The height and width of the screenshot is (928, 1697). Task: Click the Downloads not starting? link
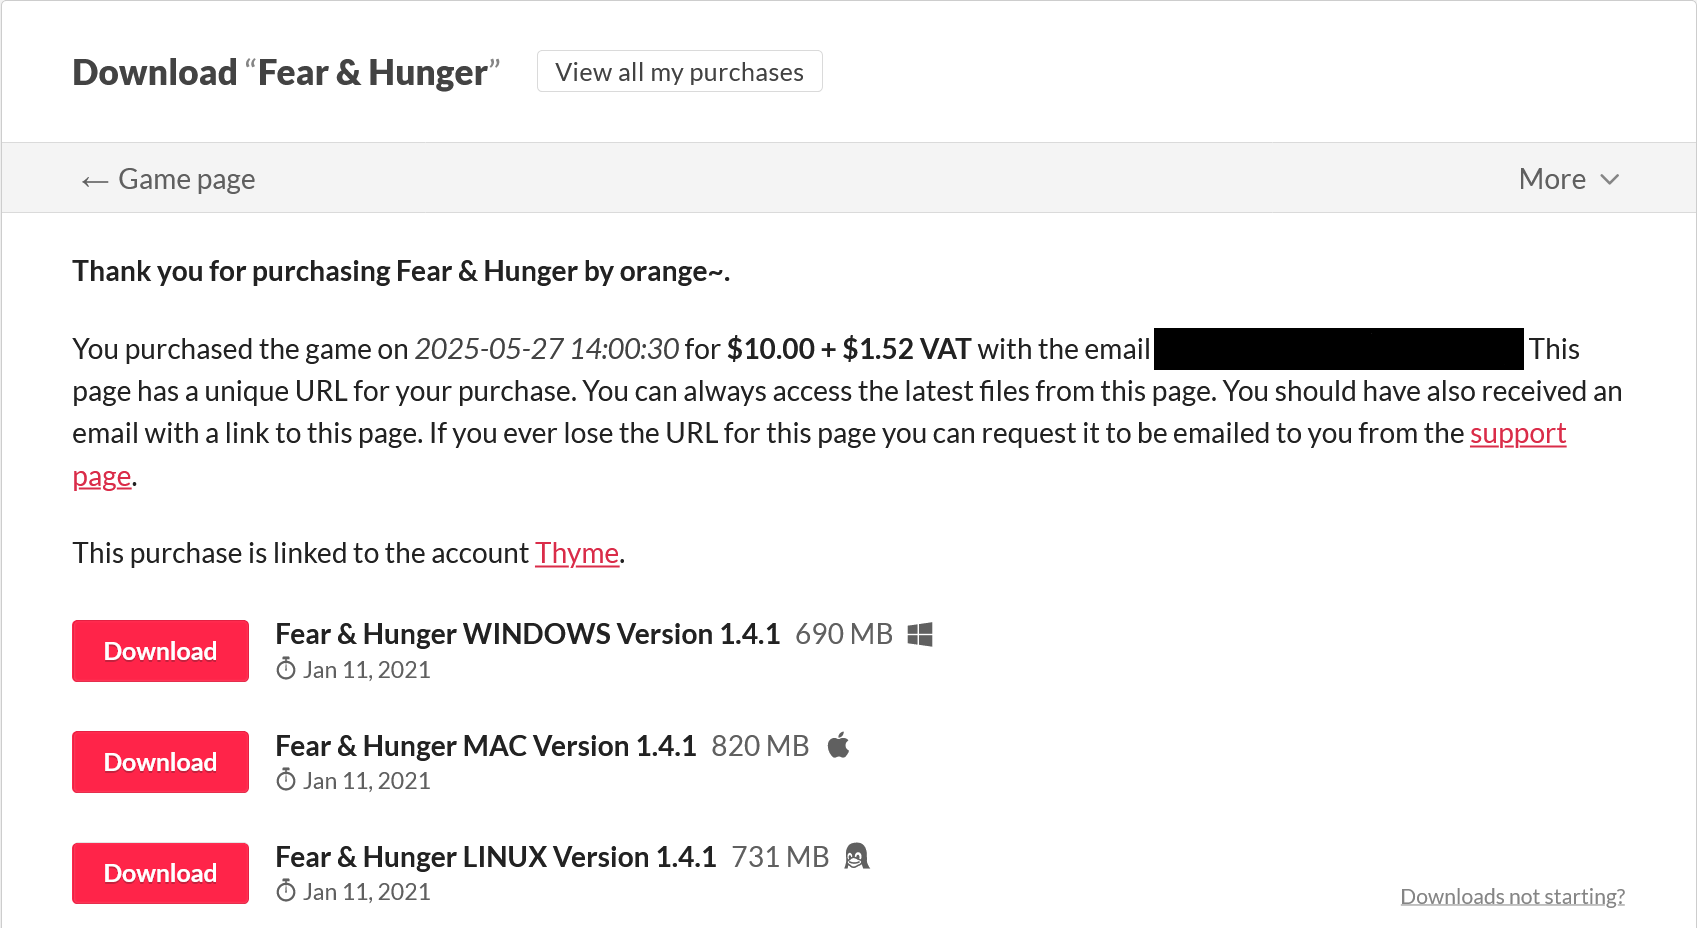coord(1512,896)
